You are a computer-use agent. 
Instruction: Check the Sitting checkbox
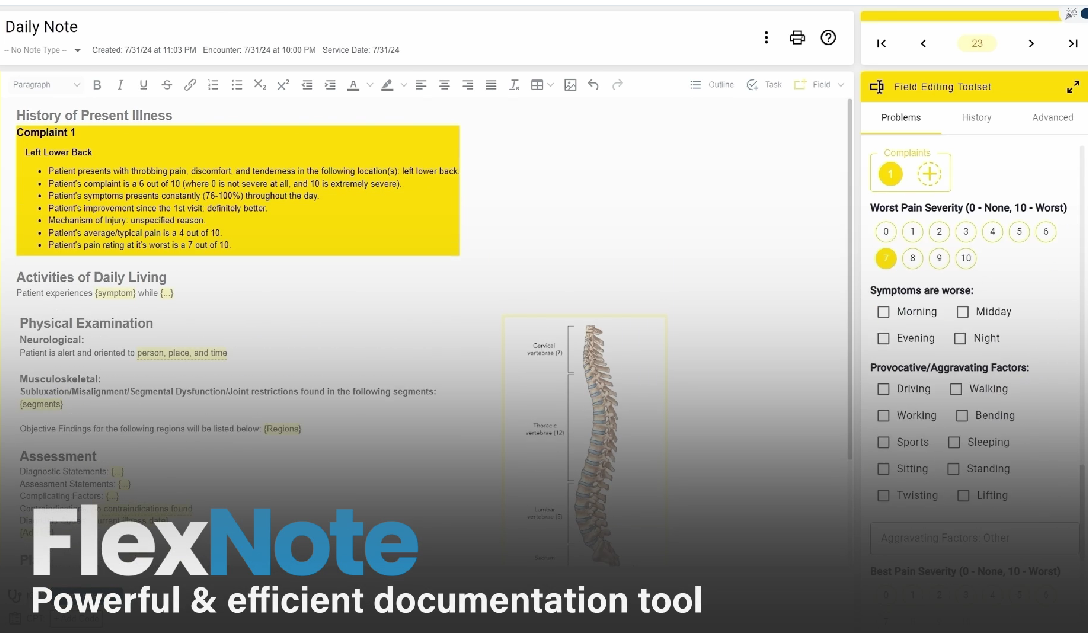point(883,468)
